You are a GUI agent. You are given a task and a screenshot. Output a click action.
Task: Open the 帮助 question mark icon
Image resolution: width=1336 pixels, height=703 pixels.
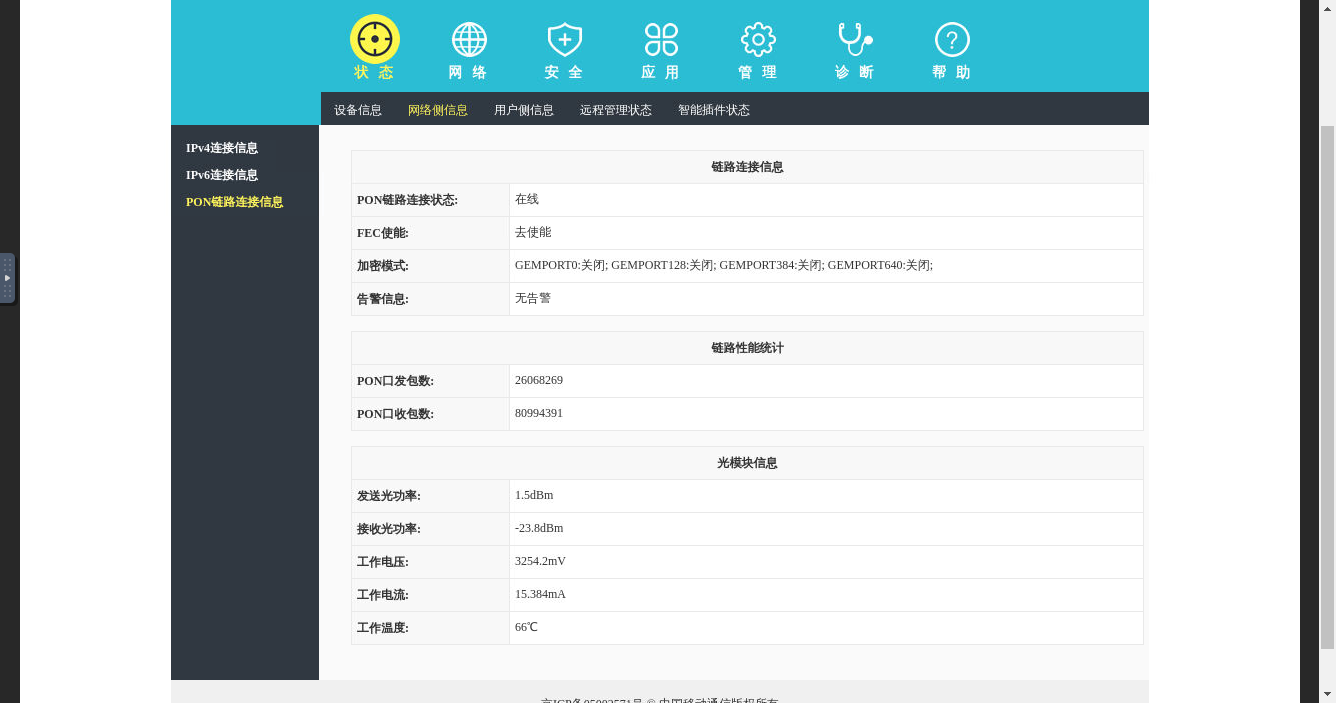pyautogui.click(x=952, y=39)
